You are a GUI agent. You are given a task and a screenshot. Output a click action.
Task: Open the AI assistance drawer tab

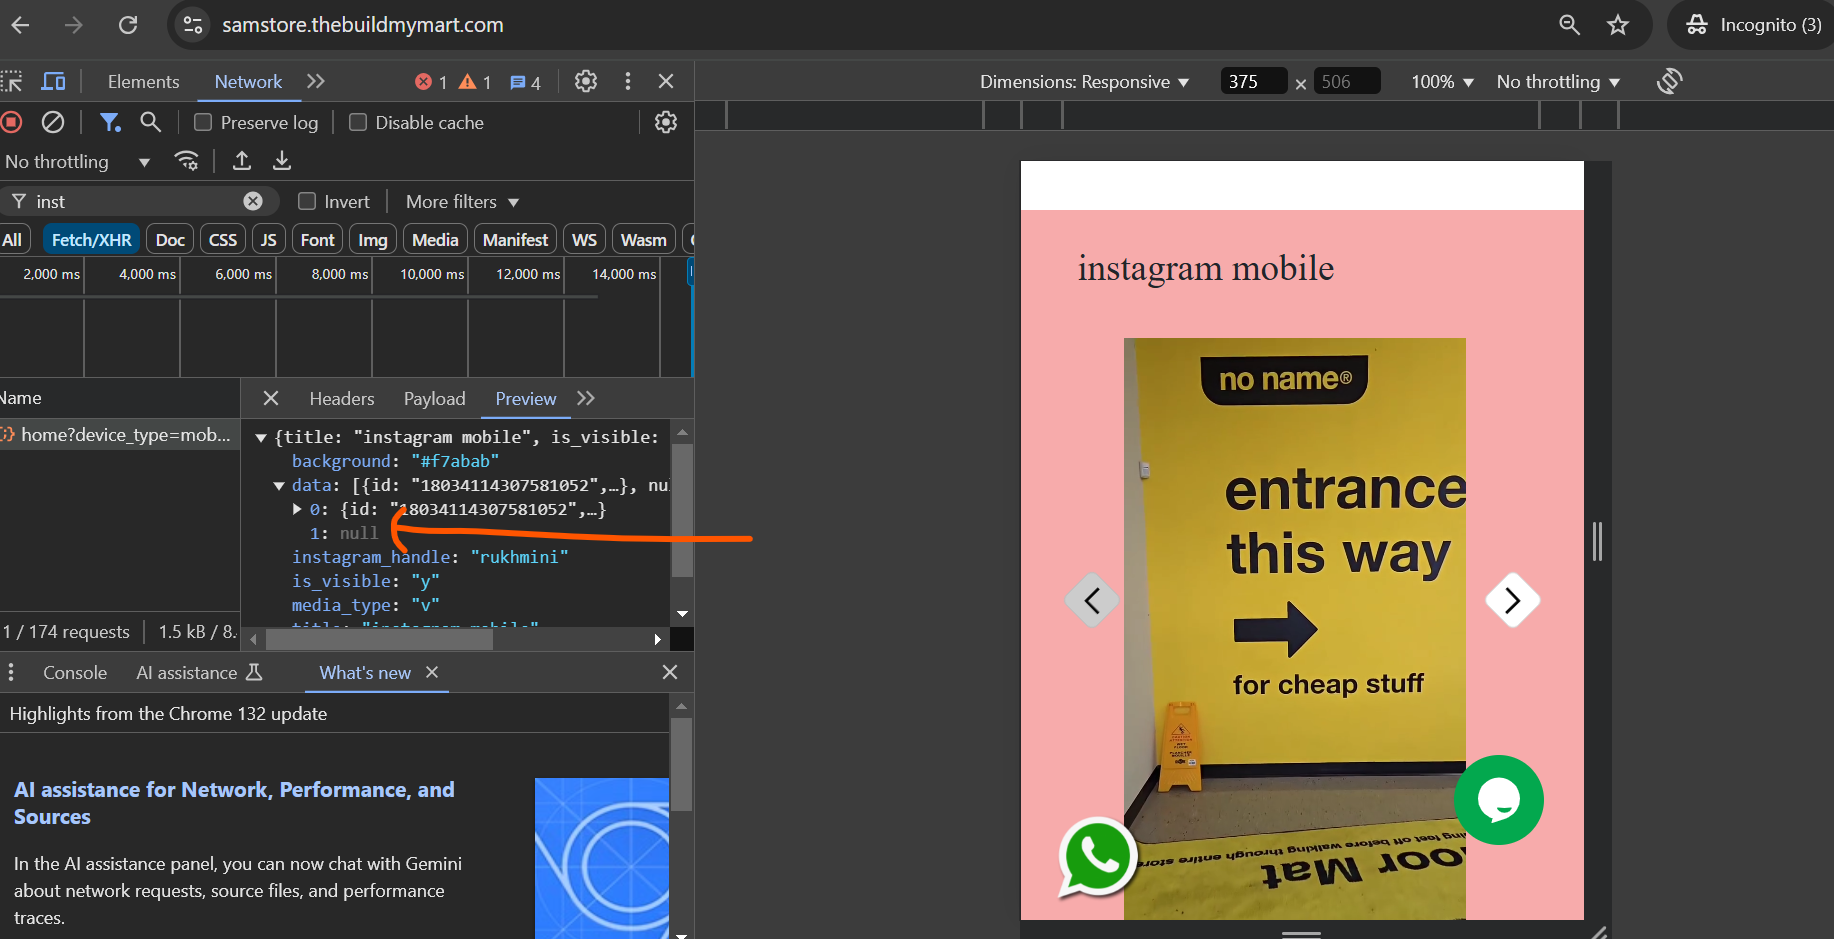pyautogui.click(x=199, y=673)
